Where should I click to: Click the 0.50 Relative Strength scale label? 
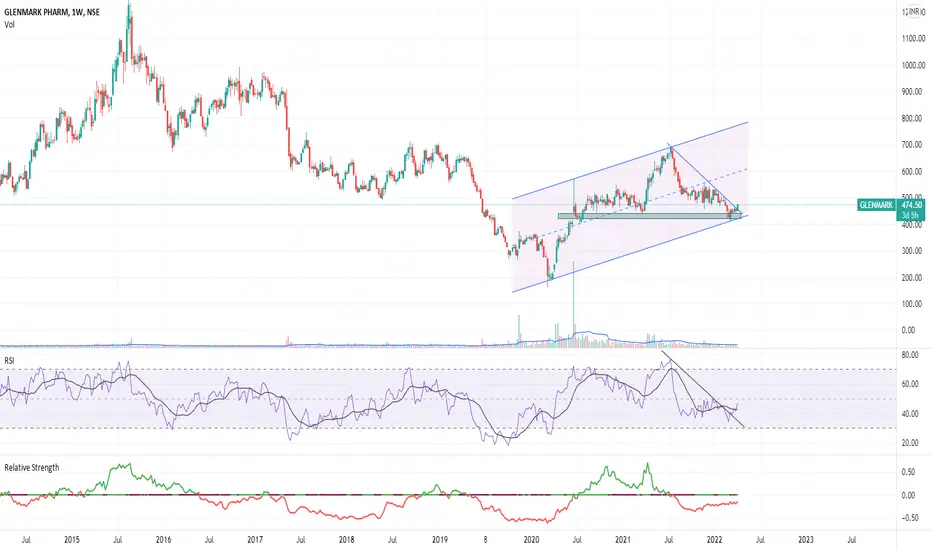pos(908,472)
